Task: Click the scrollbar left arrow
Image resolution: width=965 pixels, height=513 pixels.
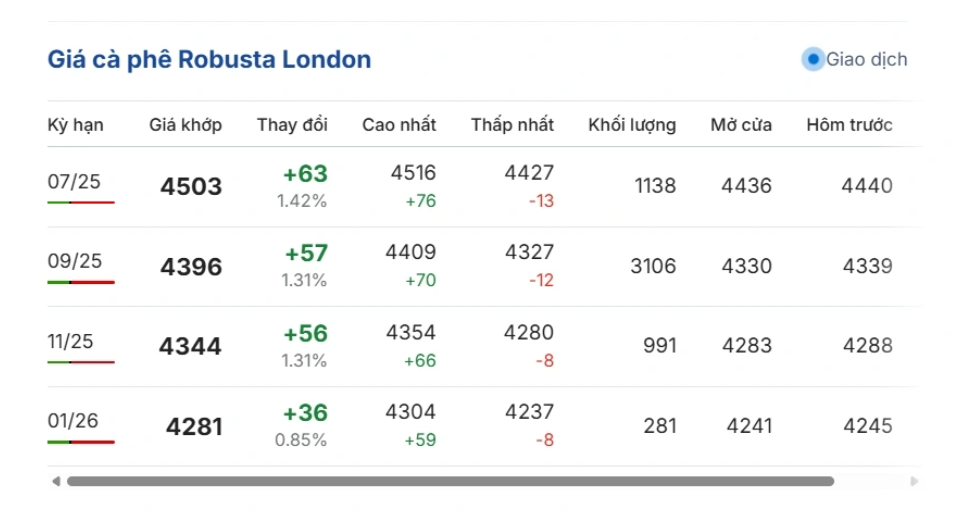Action: tap(56, 481)
